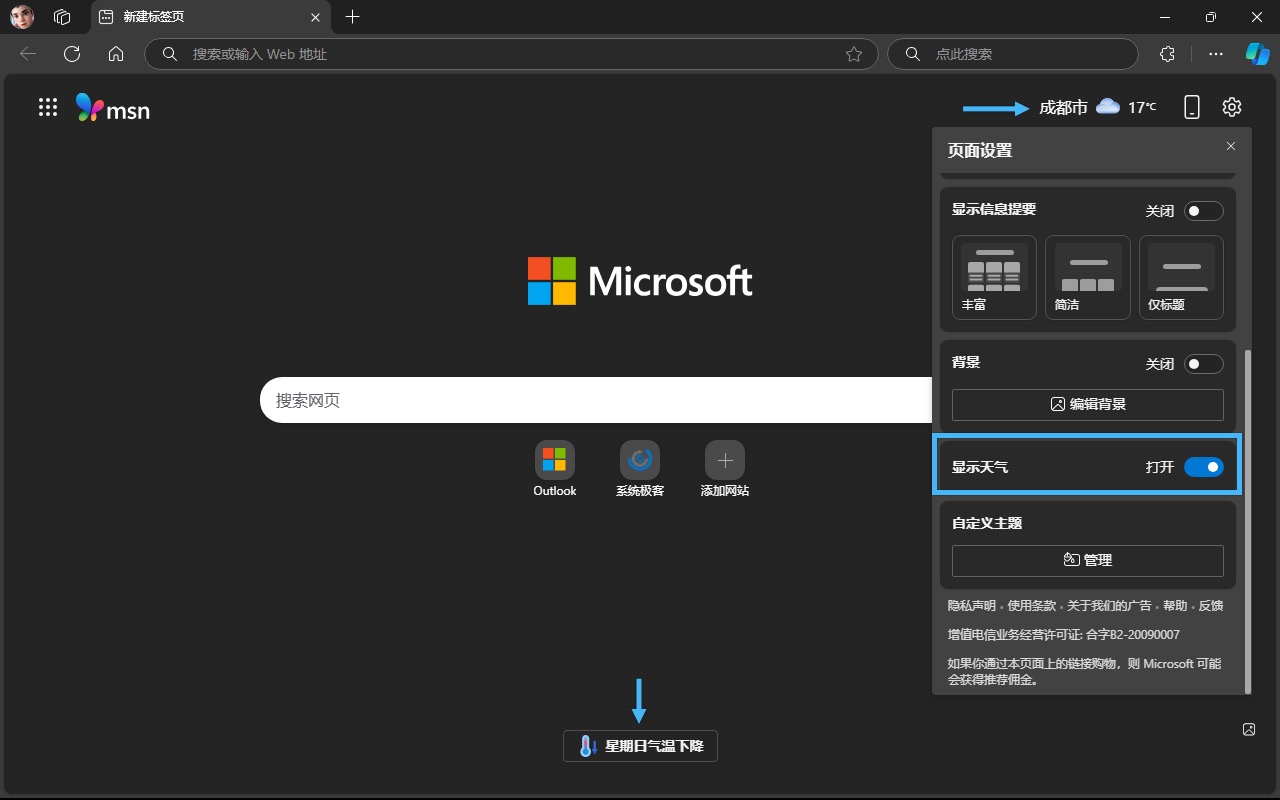The height and width of the screenshot is (800, 1280).
Task: Open the tab actions workspace icon
Action: 62,17
